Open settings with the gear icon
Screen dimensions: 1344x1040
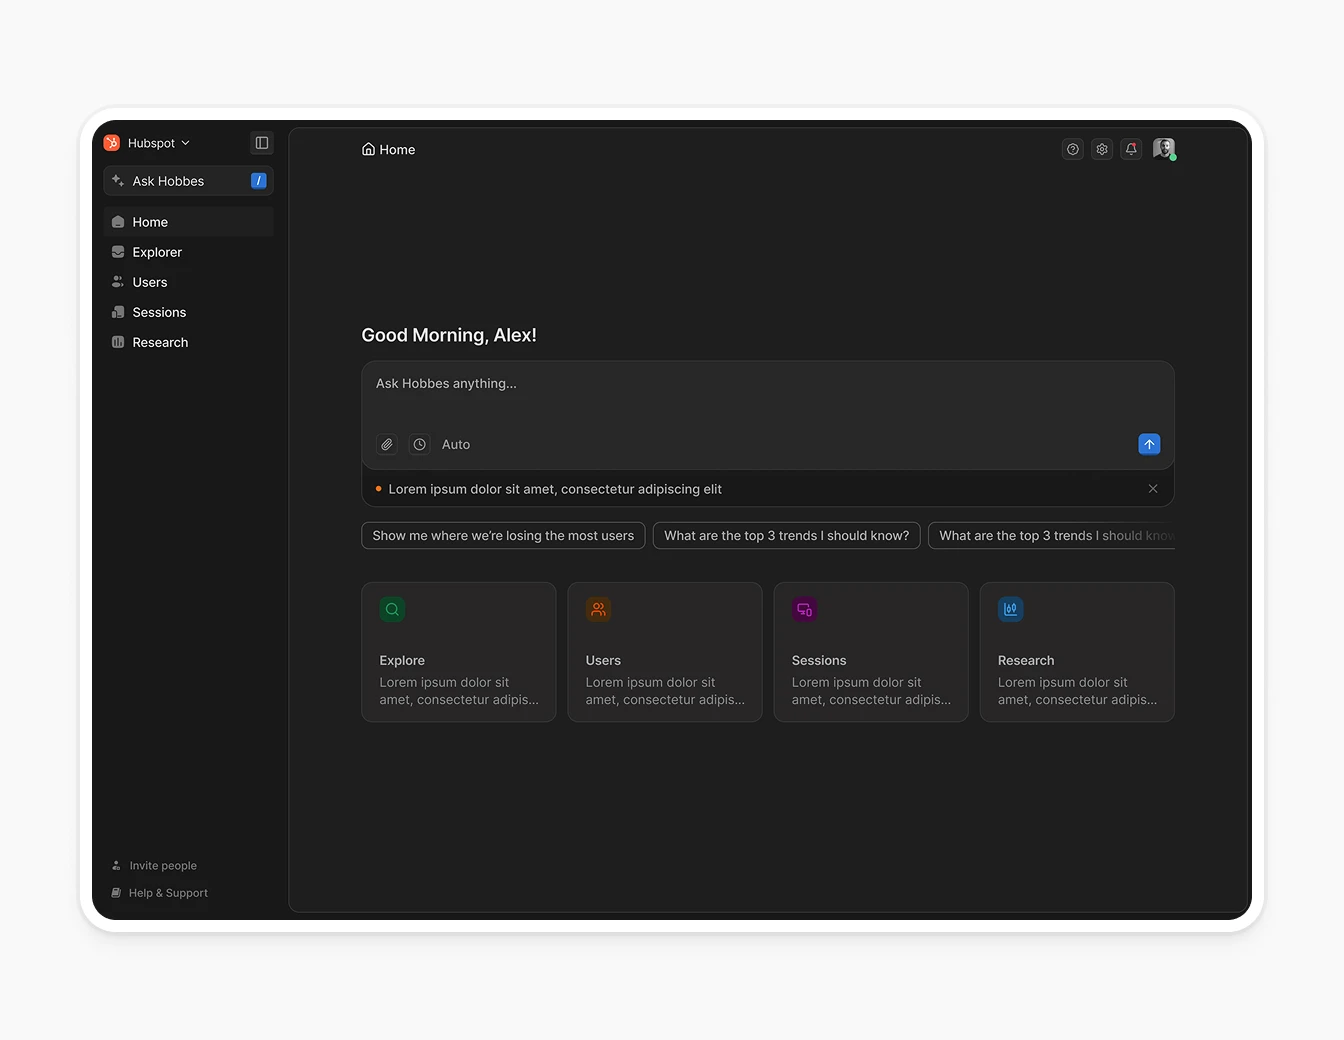[1101, 148]
